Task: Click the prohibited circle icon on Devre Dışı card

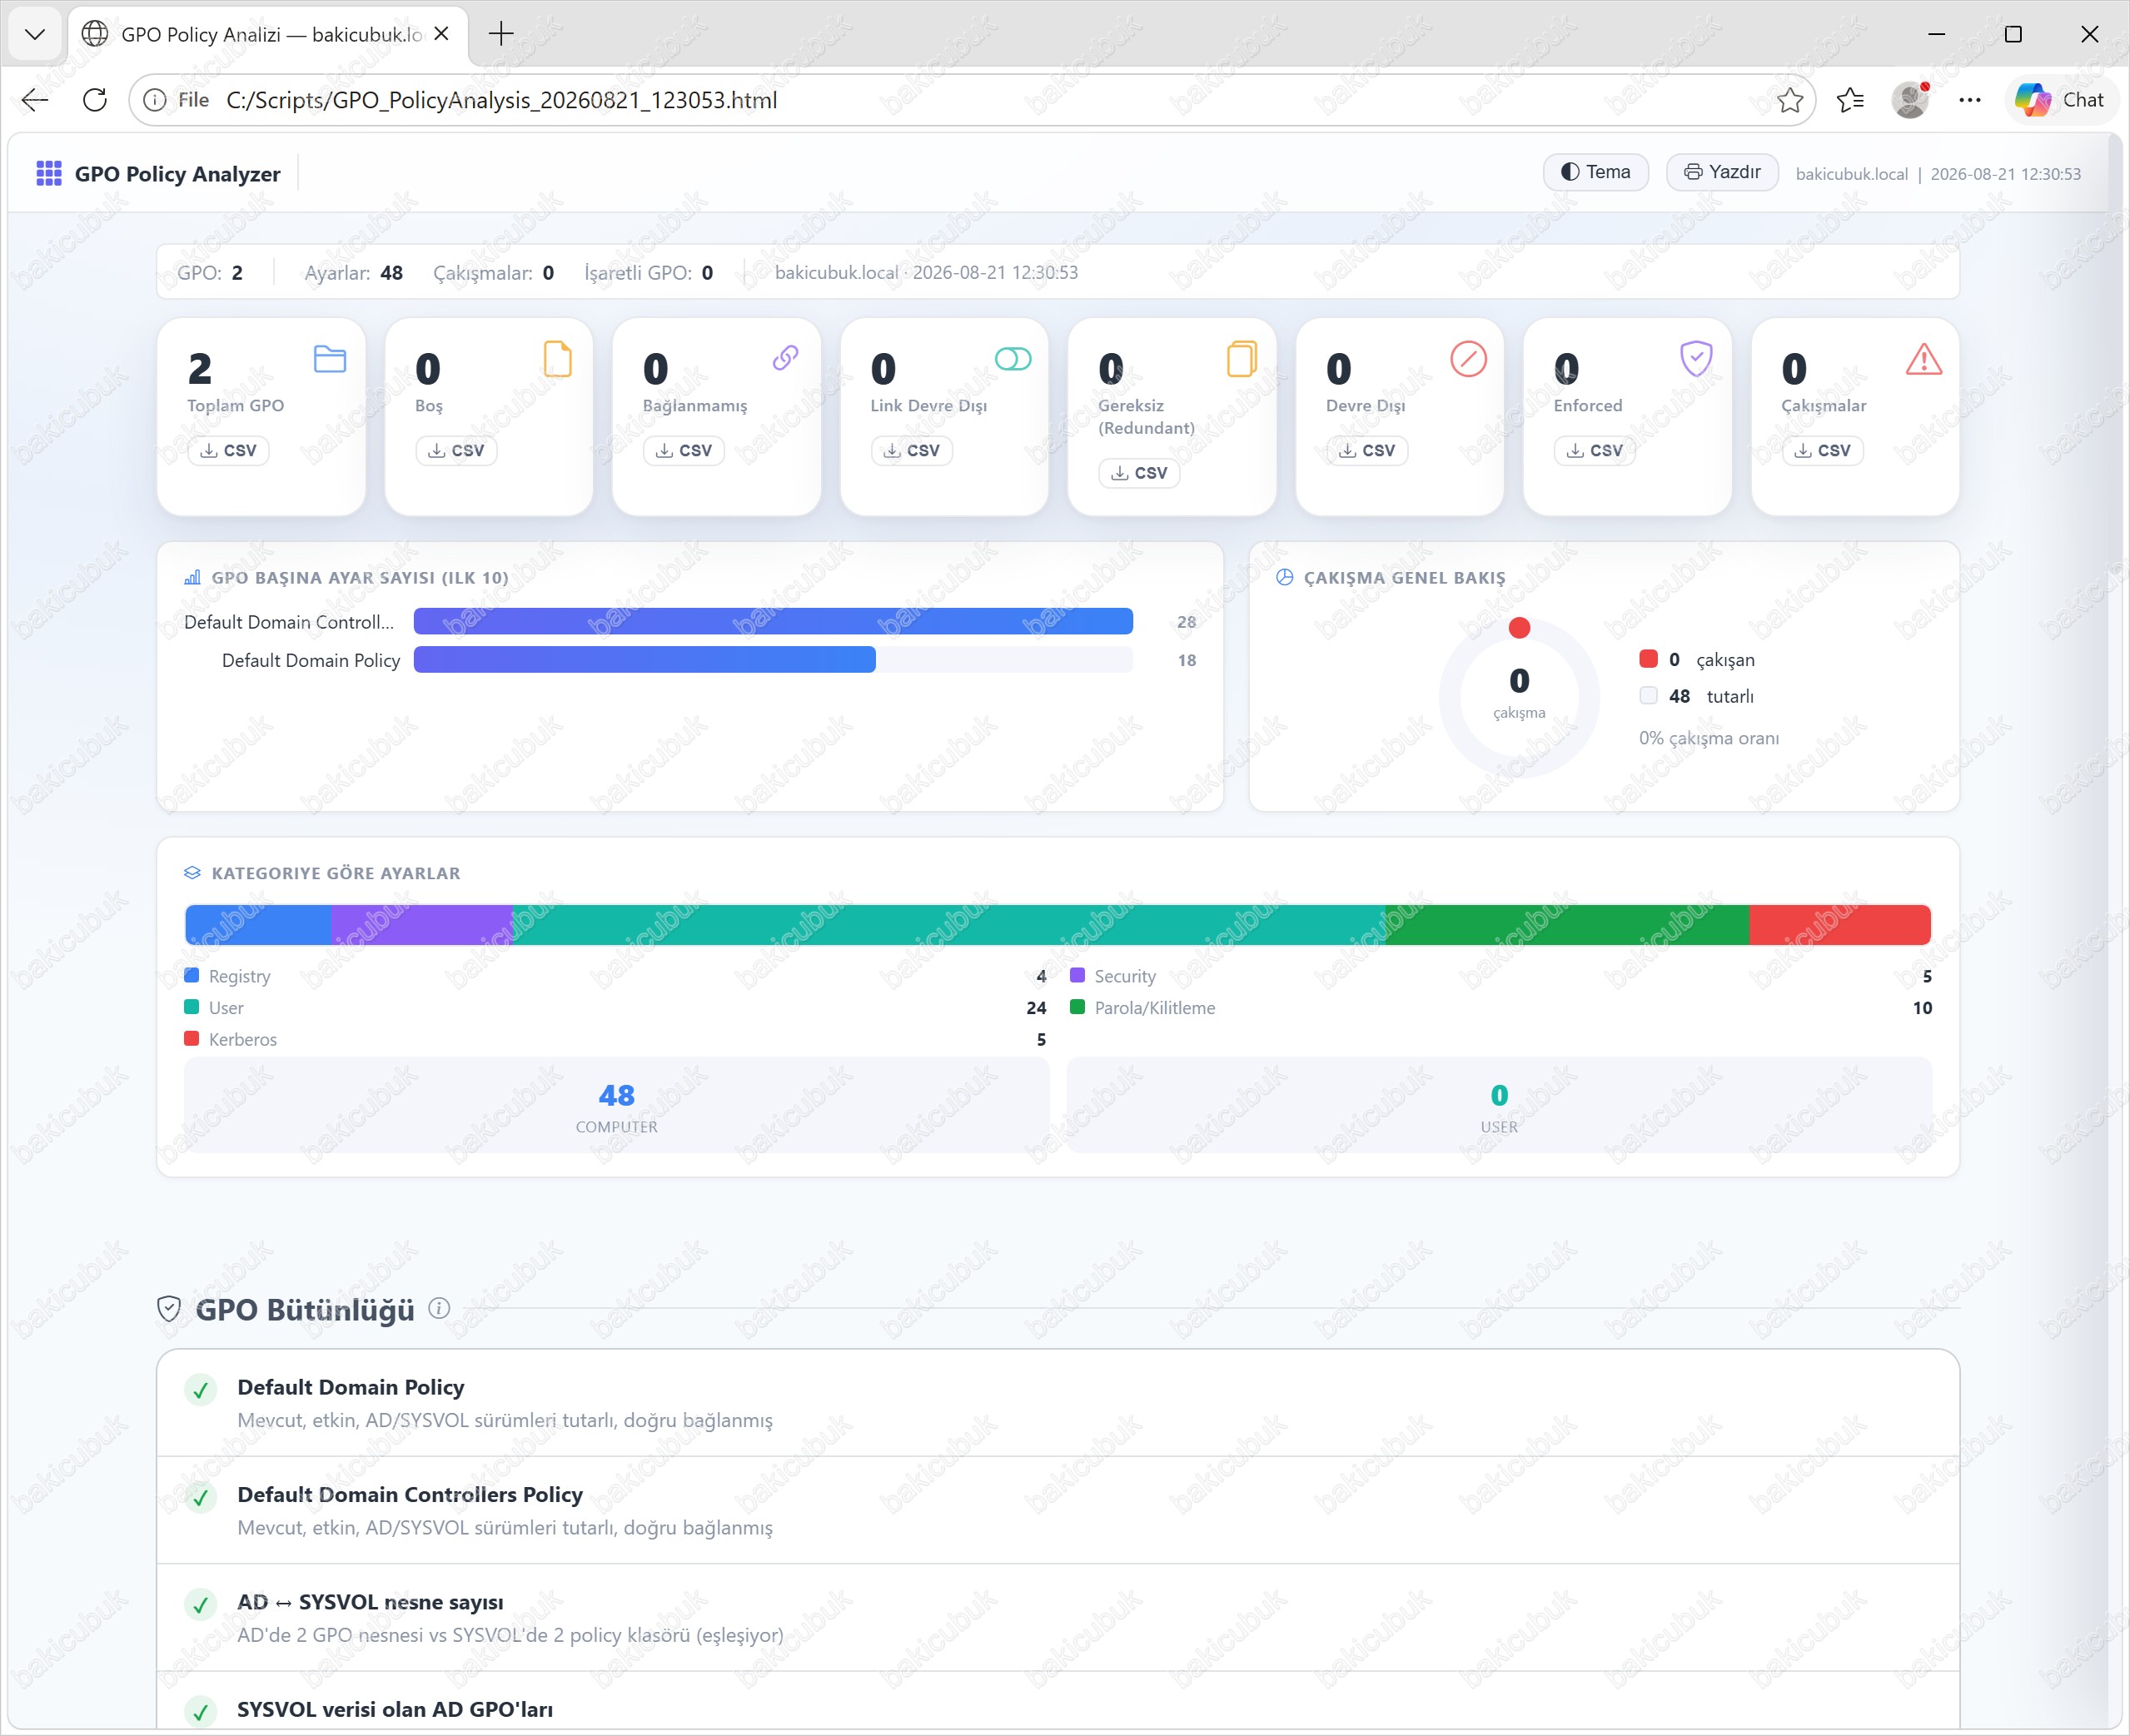Action: point(1468,358)
